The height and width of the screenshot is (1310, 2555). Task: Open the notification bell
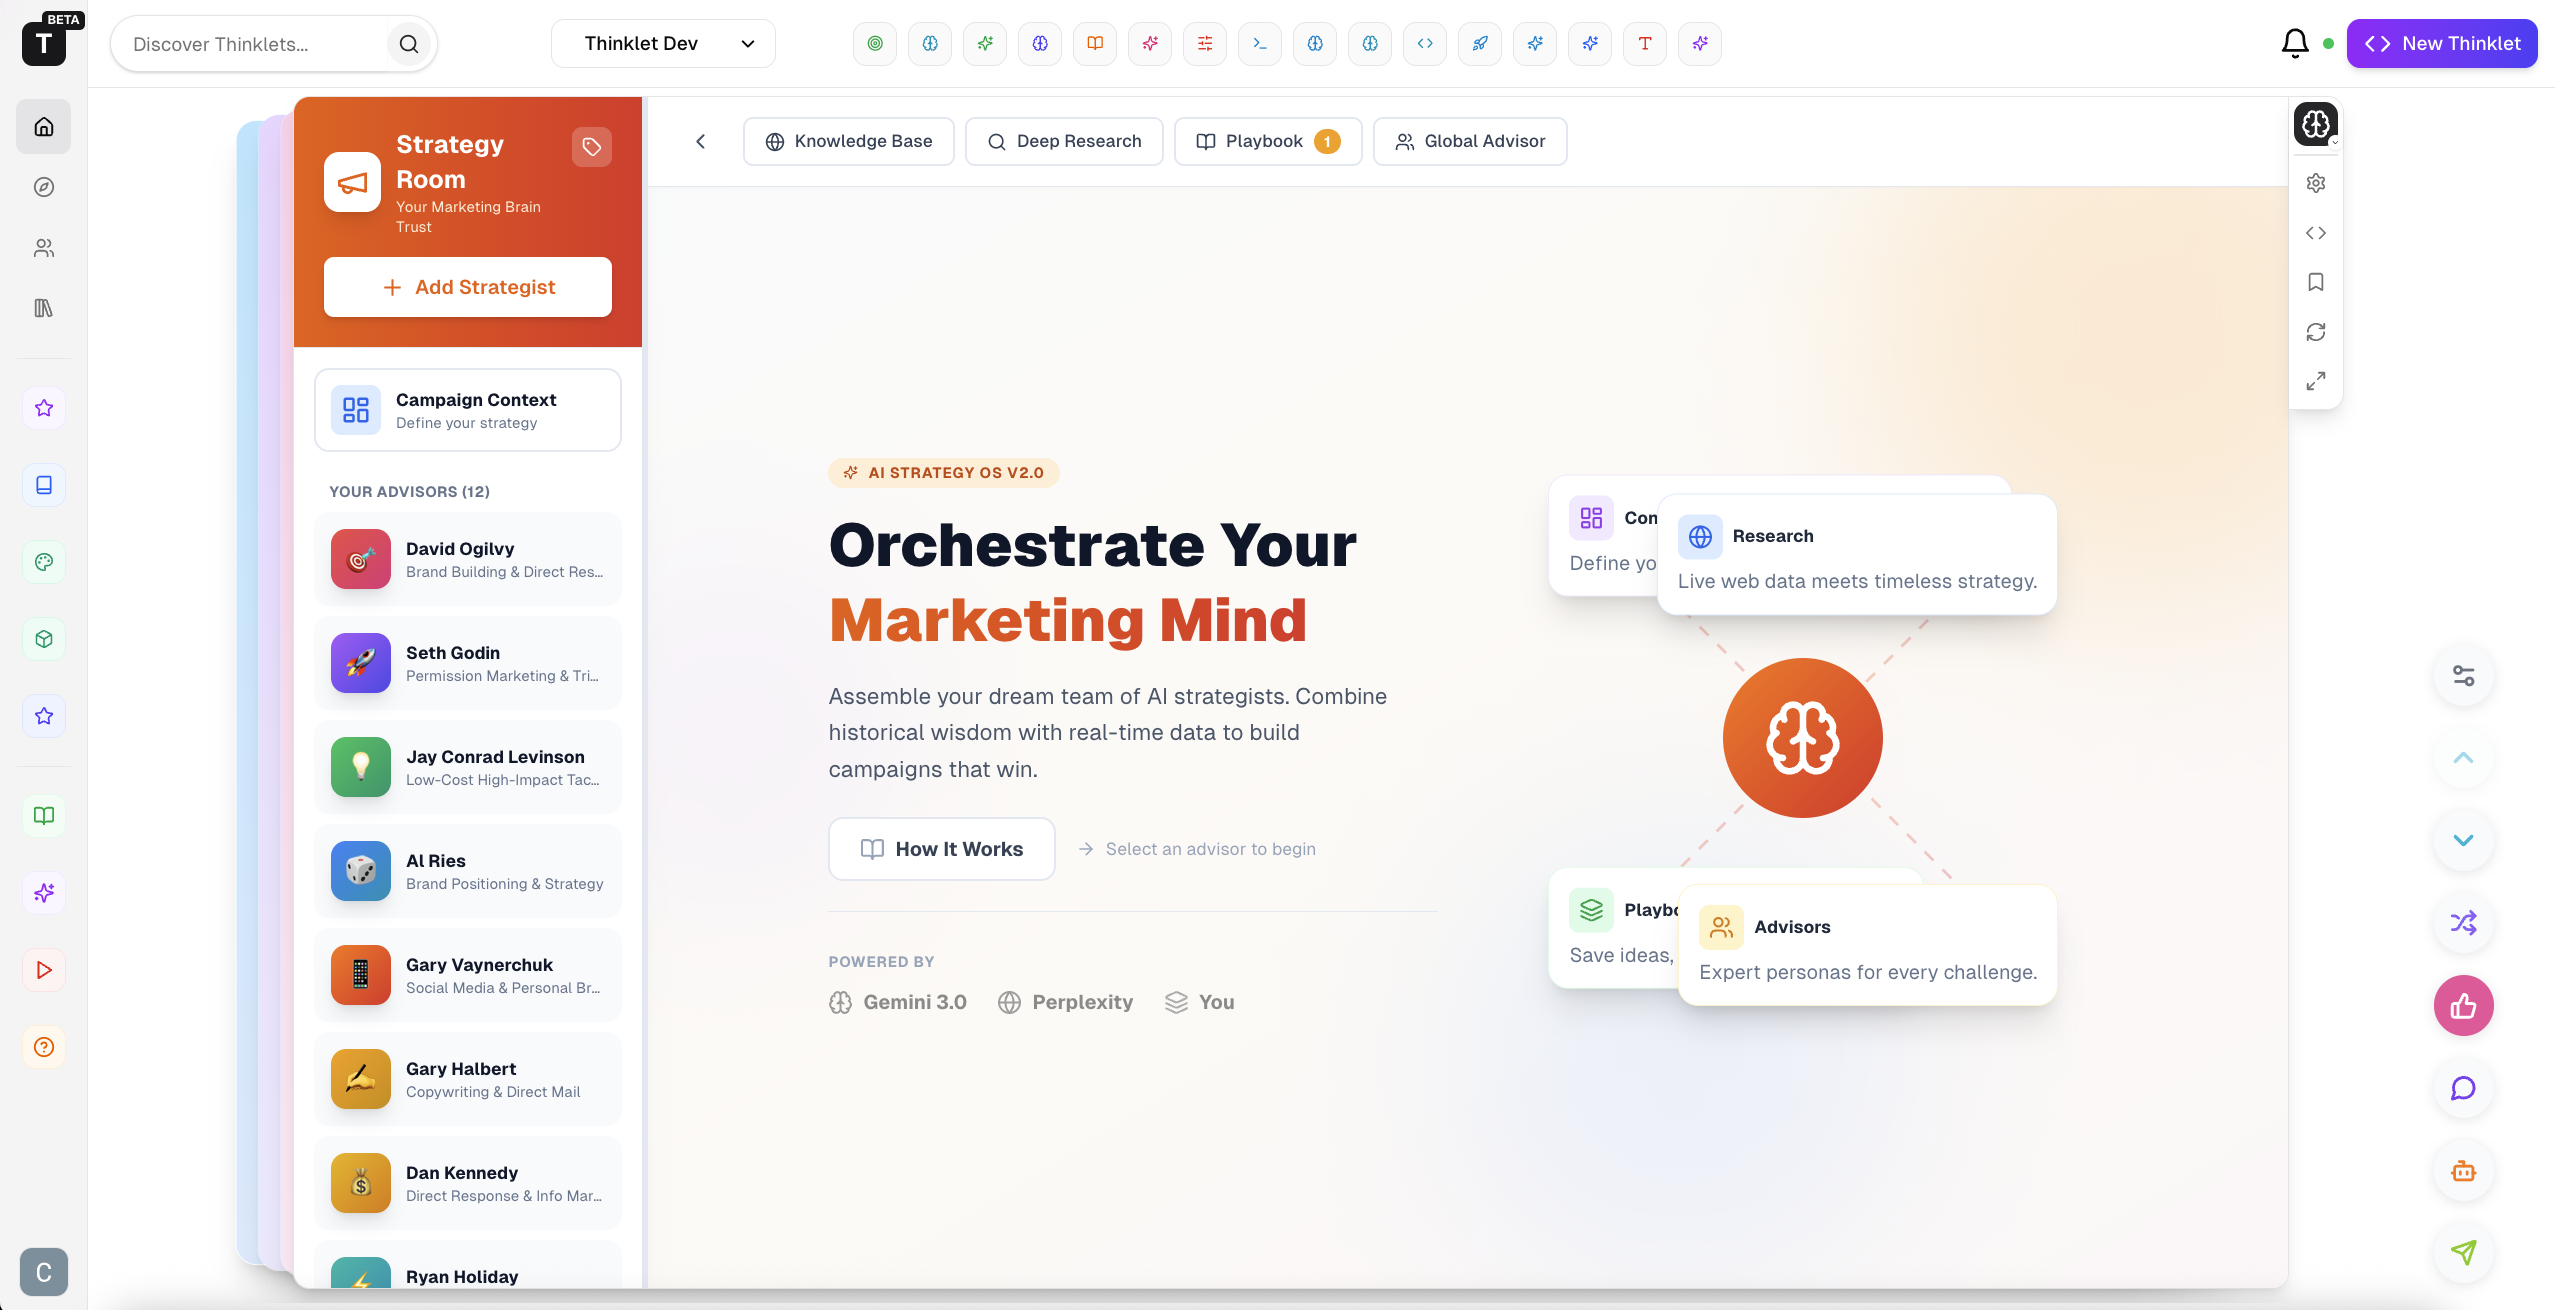click(2295, 43)
